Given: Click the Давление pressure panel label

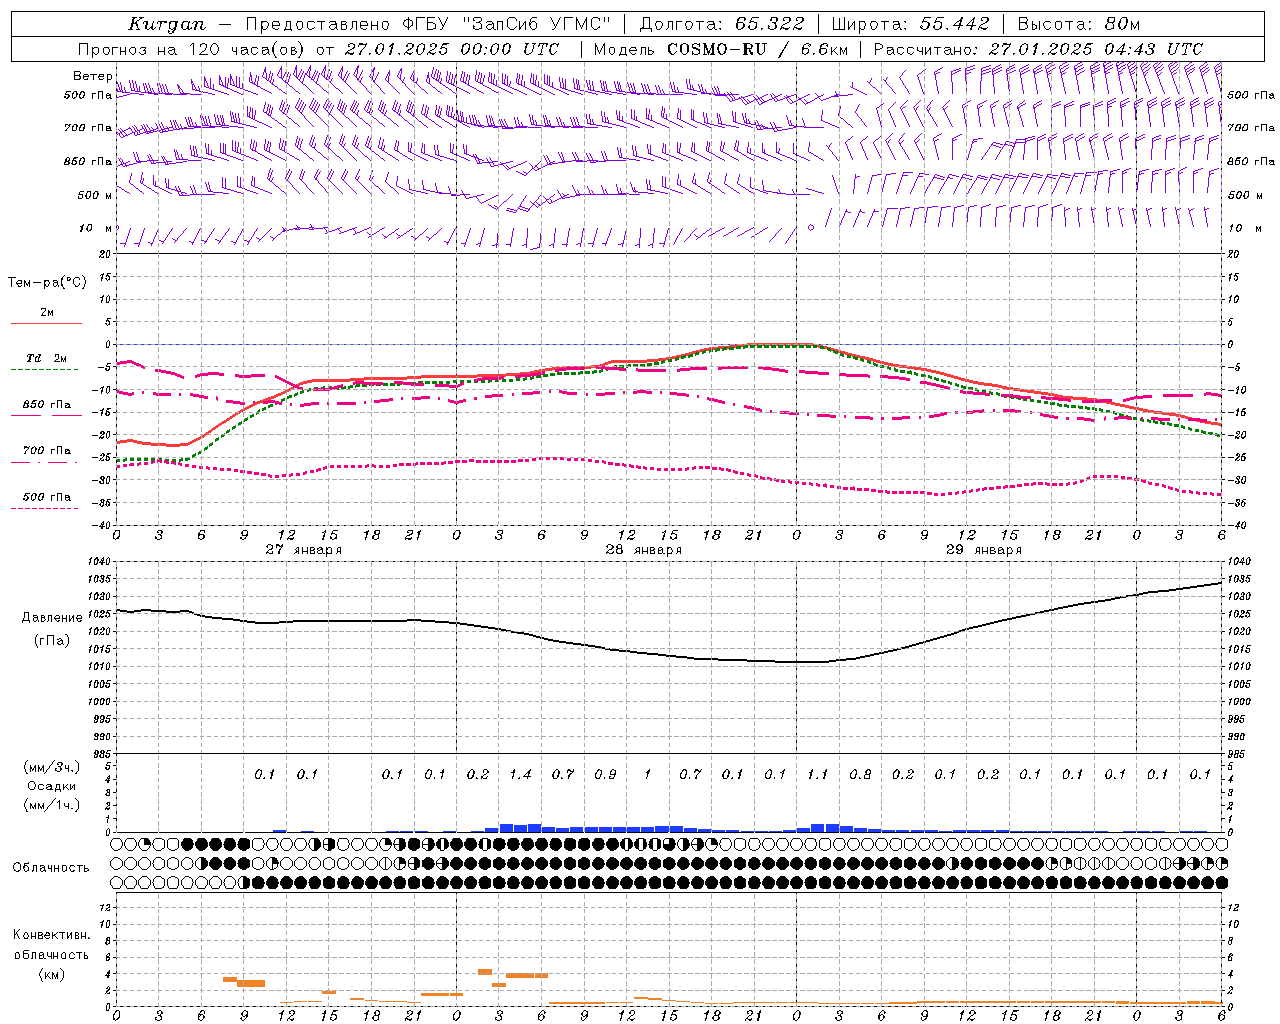Looking at the screenshot, I should [x=52, y=618].
